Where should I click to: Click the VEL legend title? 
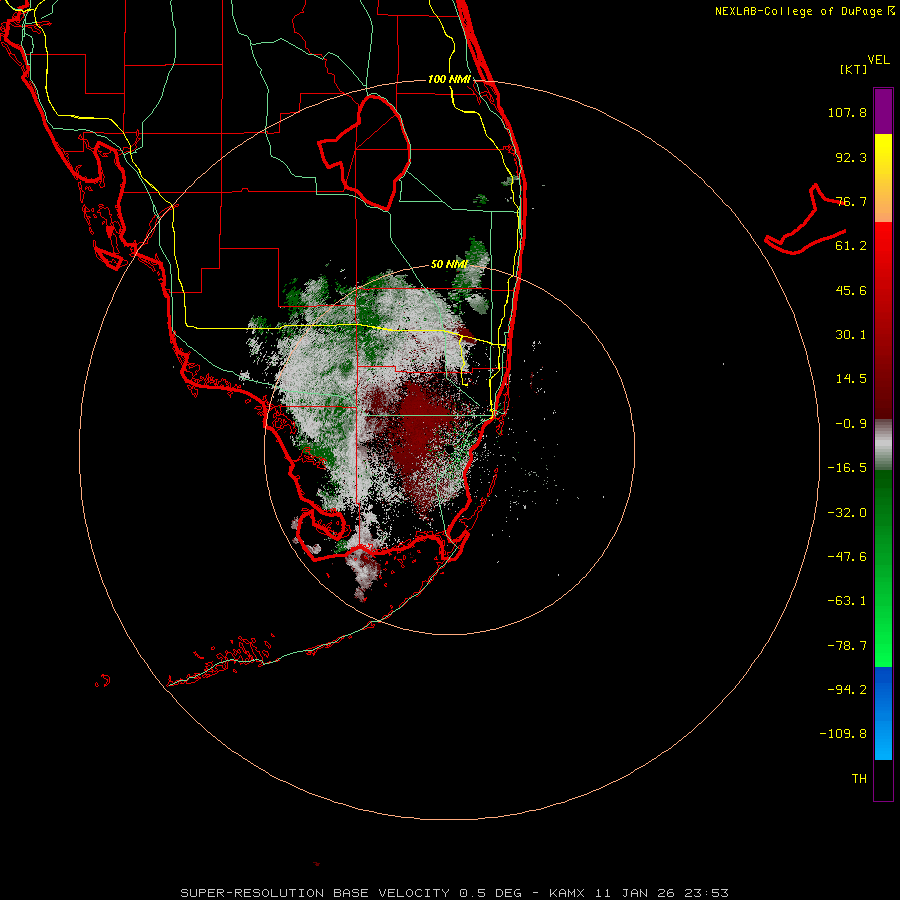[x=878, y=60]
